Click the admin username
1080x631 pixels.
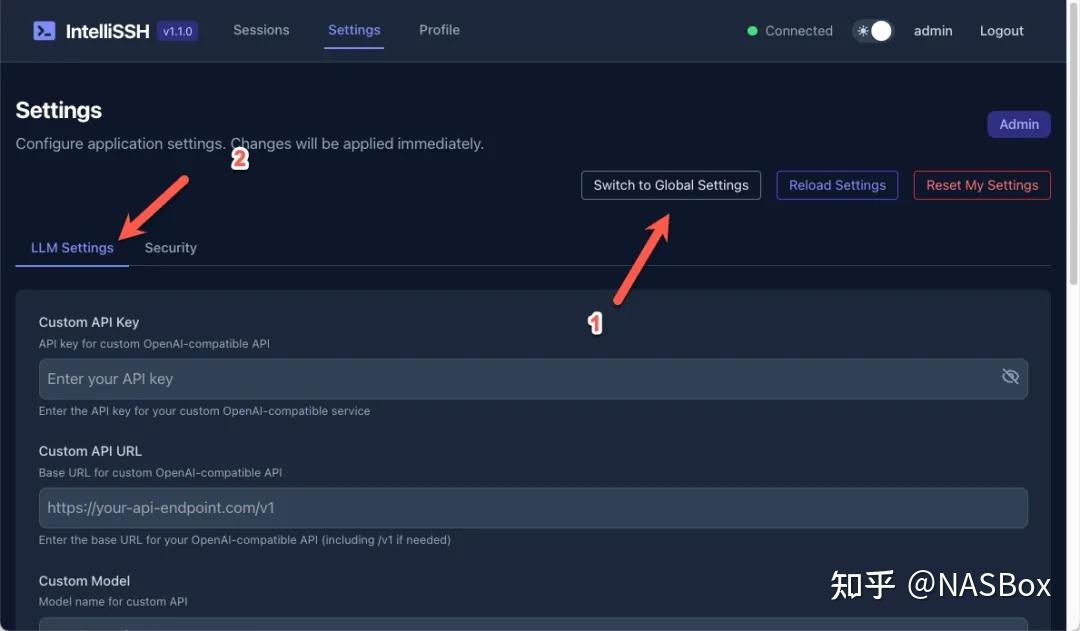(x=933, y=30)
